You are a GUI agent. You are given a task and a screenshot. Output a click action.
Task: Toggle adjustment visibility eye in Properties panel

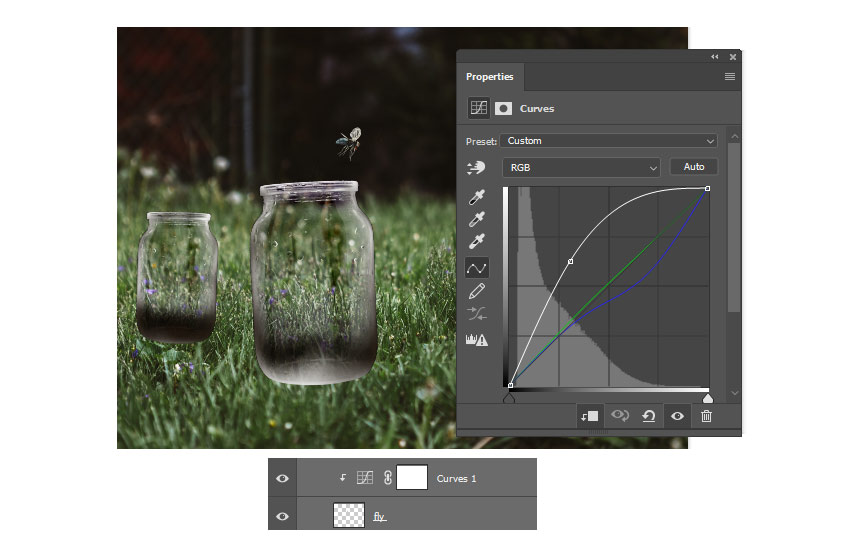click(677, 416)
